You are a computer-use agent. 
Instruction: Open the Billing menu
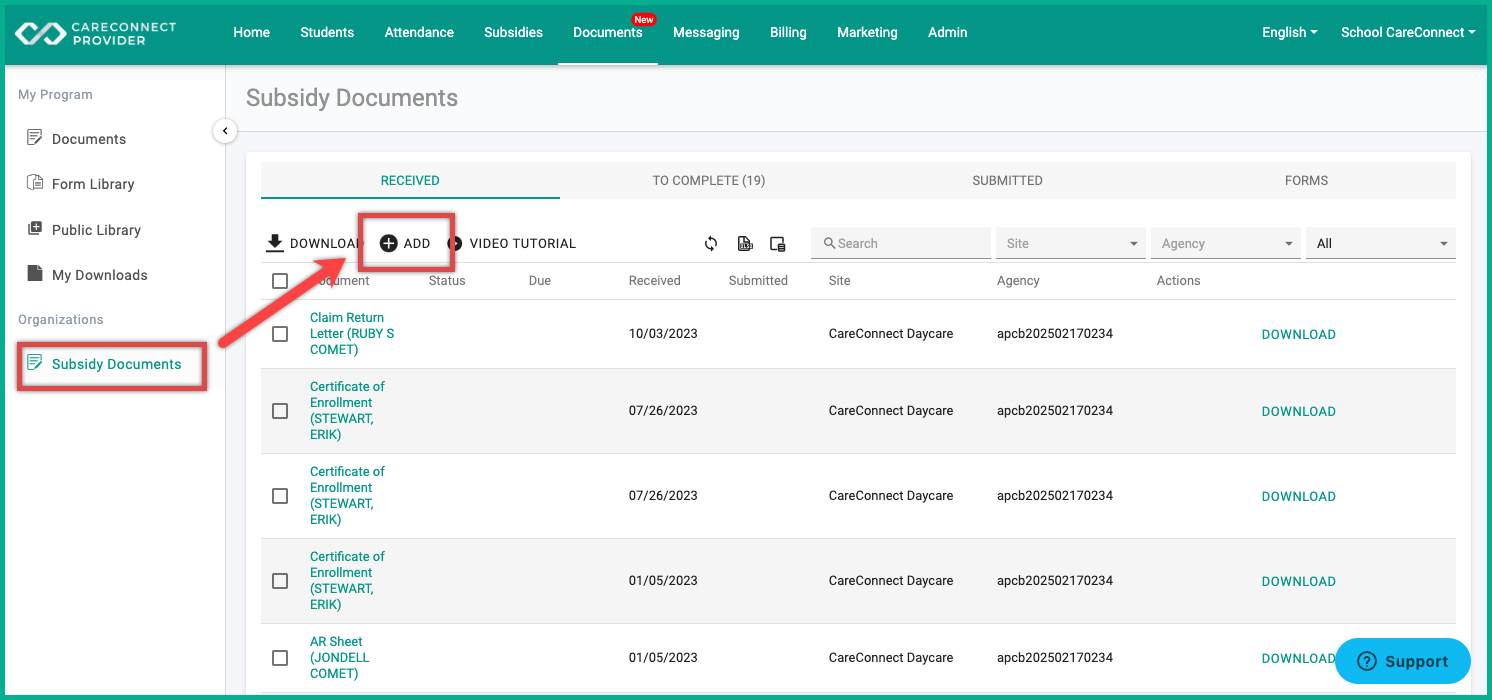(788, 32)
